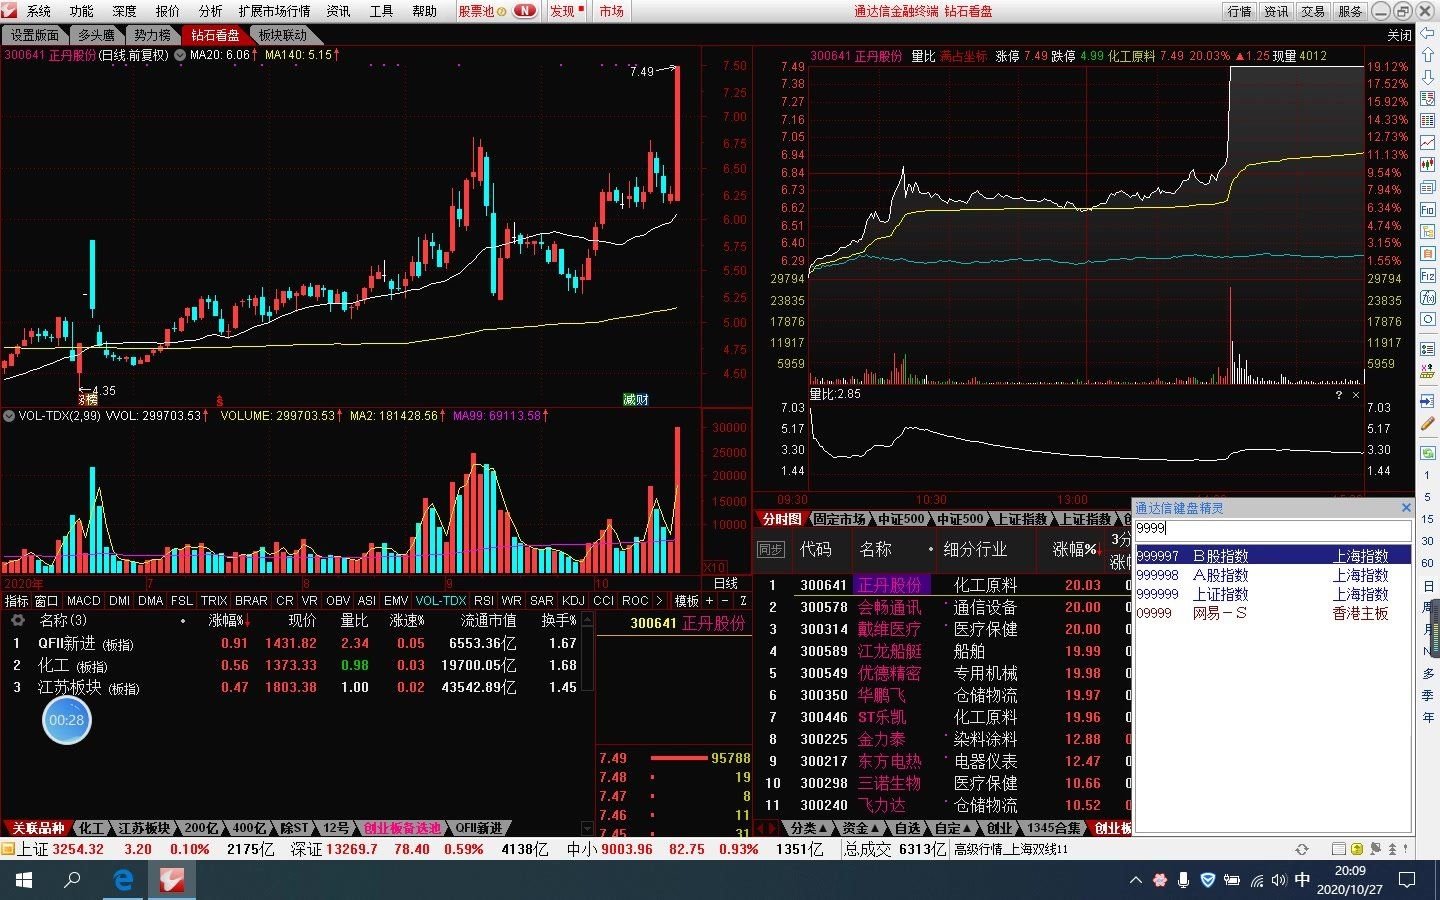Image resolution: width=1440 pixels, height=900 pixels.
Task: Select the VOL-TDX indicator
Action: (441, 601)
